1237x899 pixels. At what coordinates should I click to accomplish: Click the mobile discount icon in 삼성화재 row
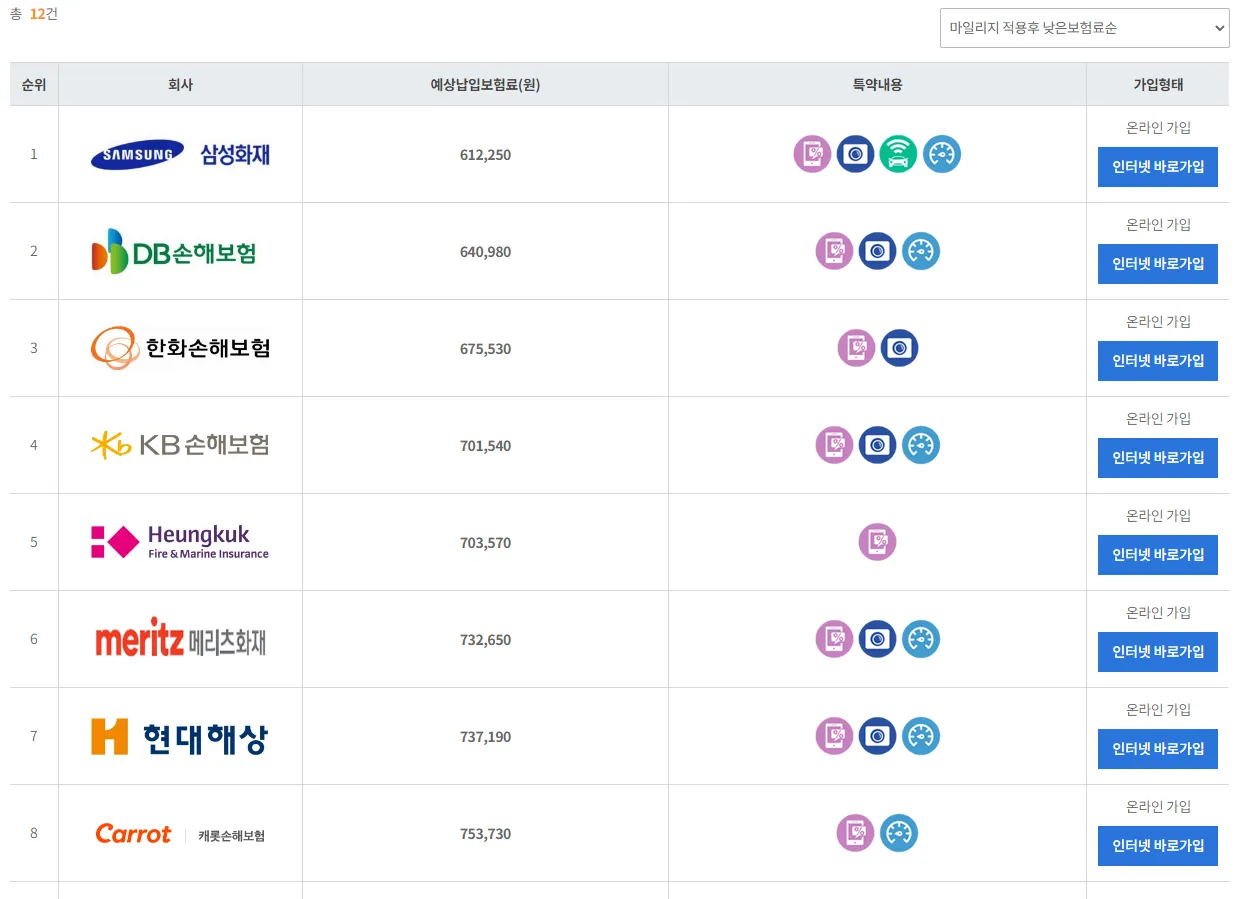[812, 154]
